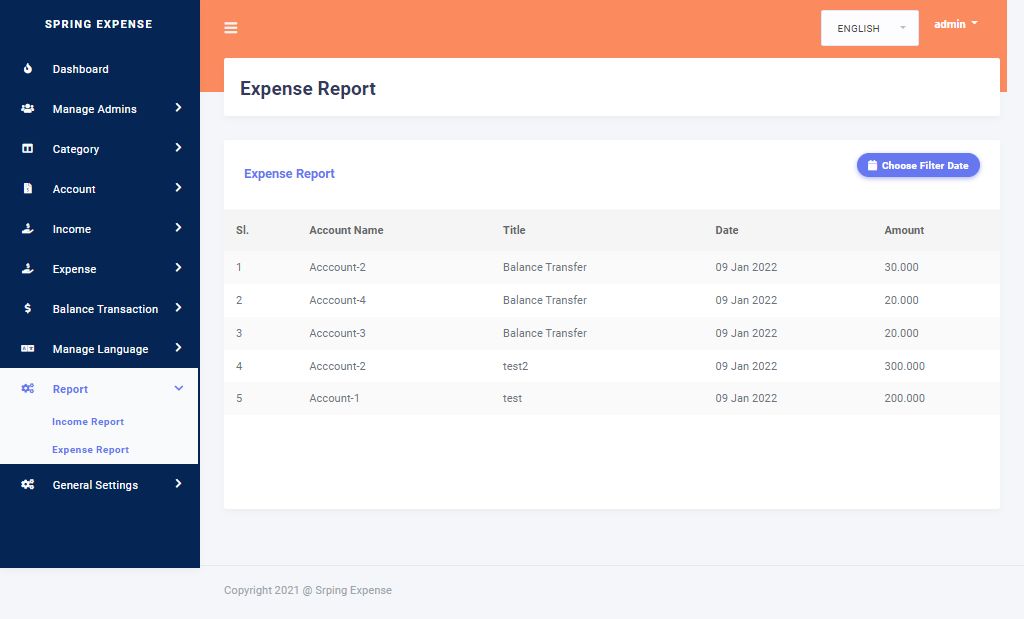Screen dimensions: 1024x619
Task: Click the General Settings gears icon
Action: (x=28, y=485)
